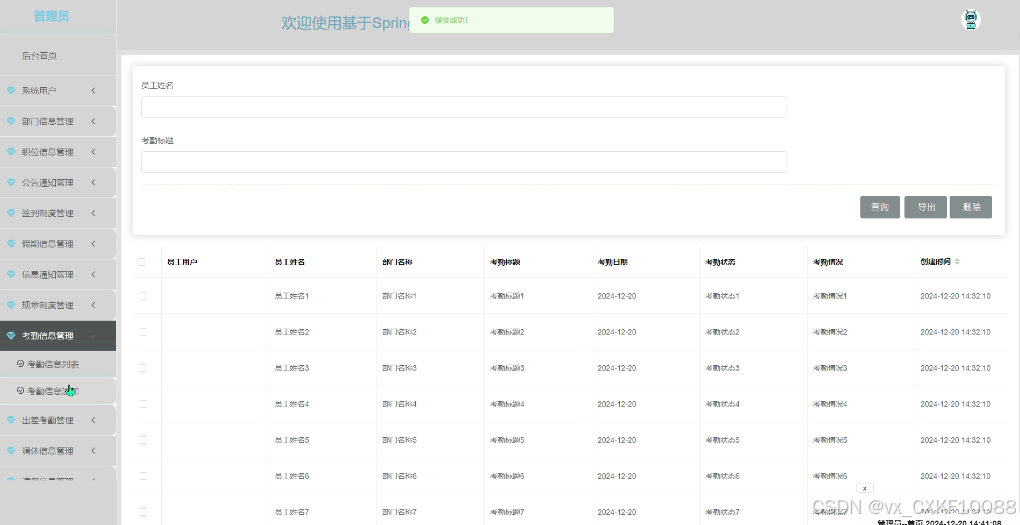The width and height of the screenshot is (1020, 525).
Task: Click the diamond icon beside 出差考勤管理
Action: click(11, 420)
